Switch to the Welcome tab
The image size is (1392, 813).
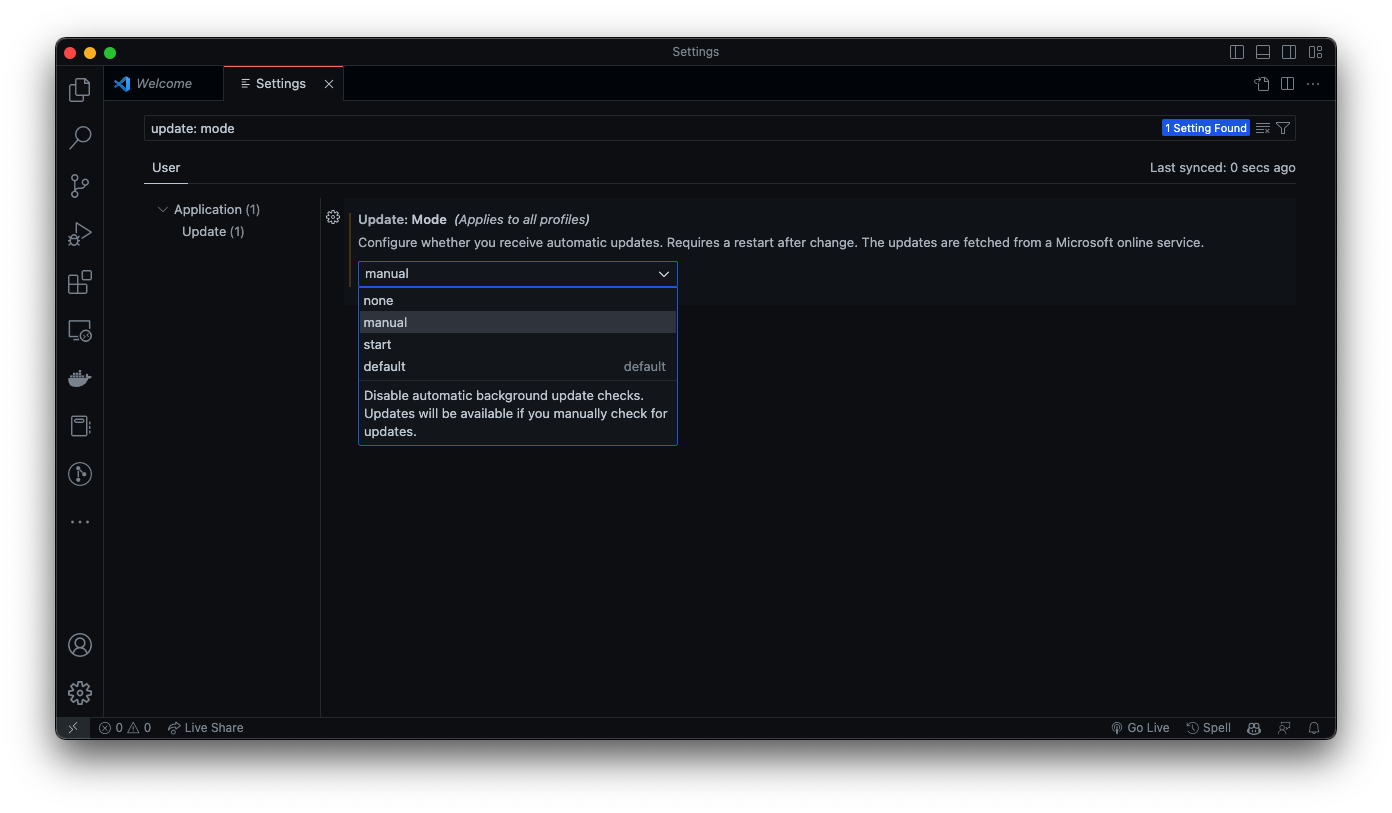click(x=163, y=83)
